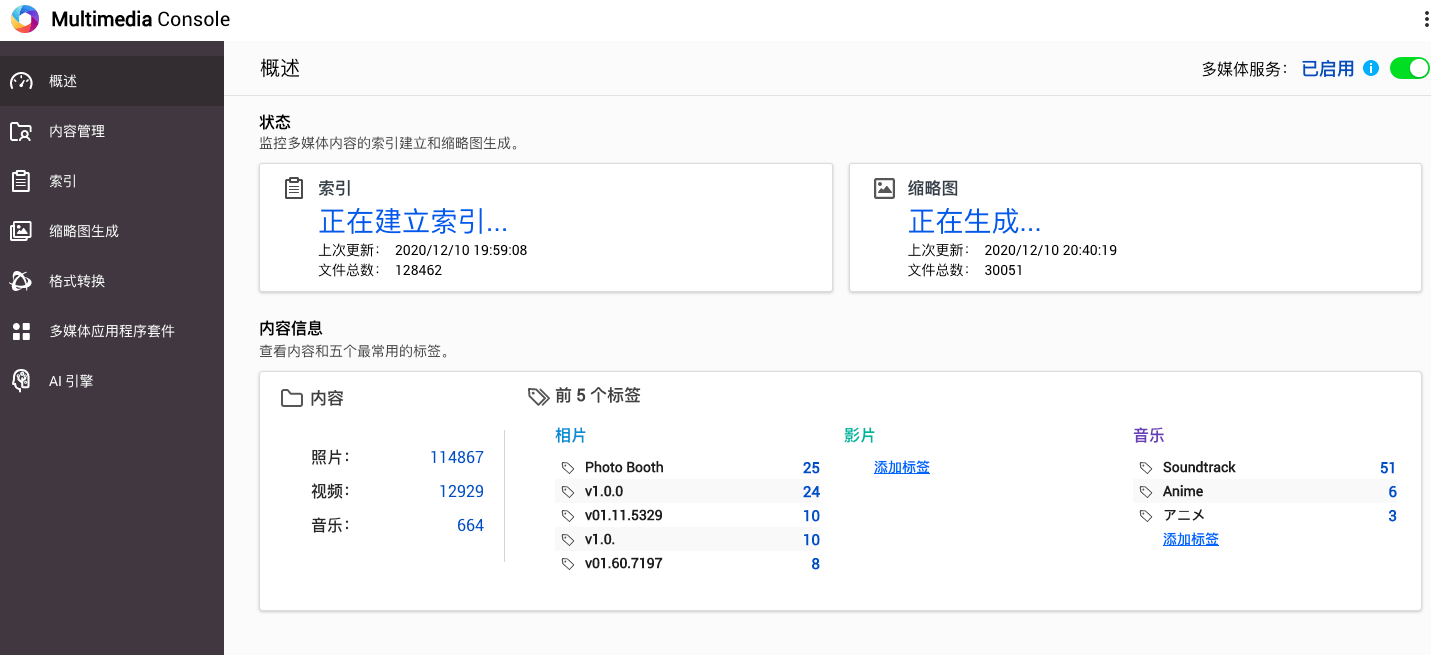
Task: Open the 格式转换 sidebar menu item
Action: [112, 281]
